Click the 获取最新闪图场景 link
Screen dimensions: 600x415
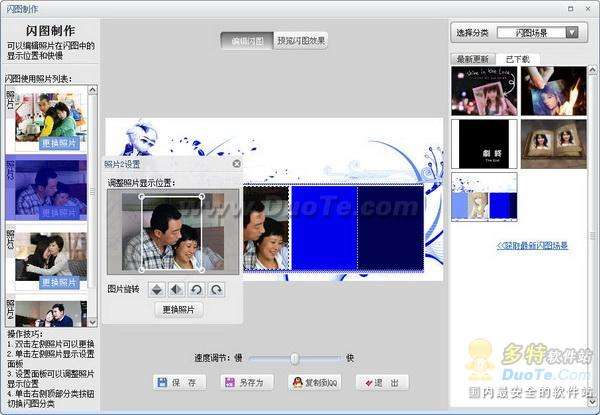point(532,246)
